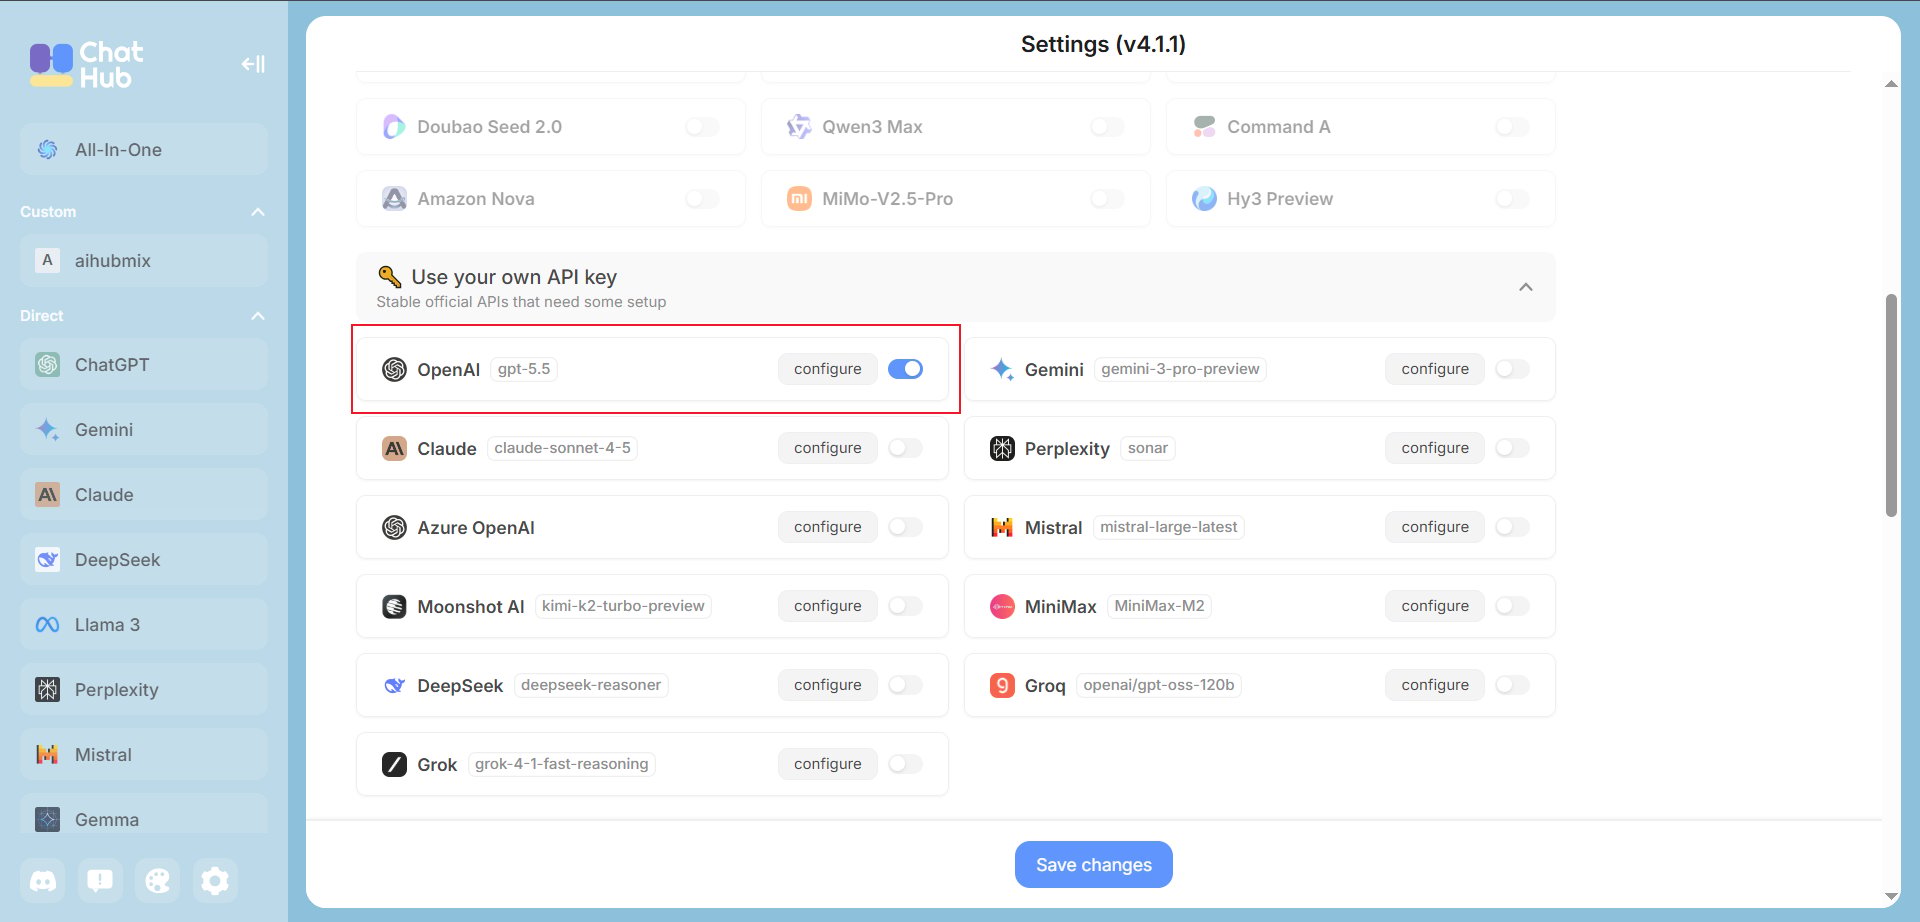
Task: Collapse the Custom sidebar group
Action: (x=258, y=212)
